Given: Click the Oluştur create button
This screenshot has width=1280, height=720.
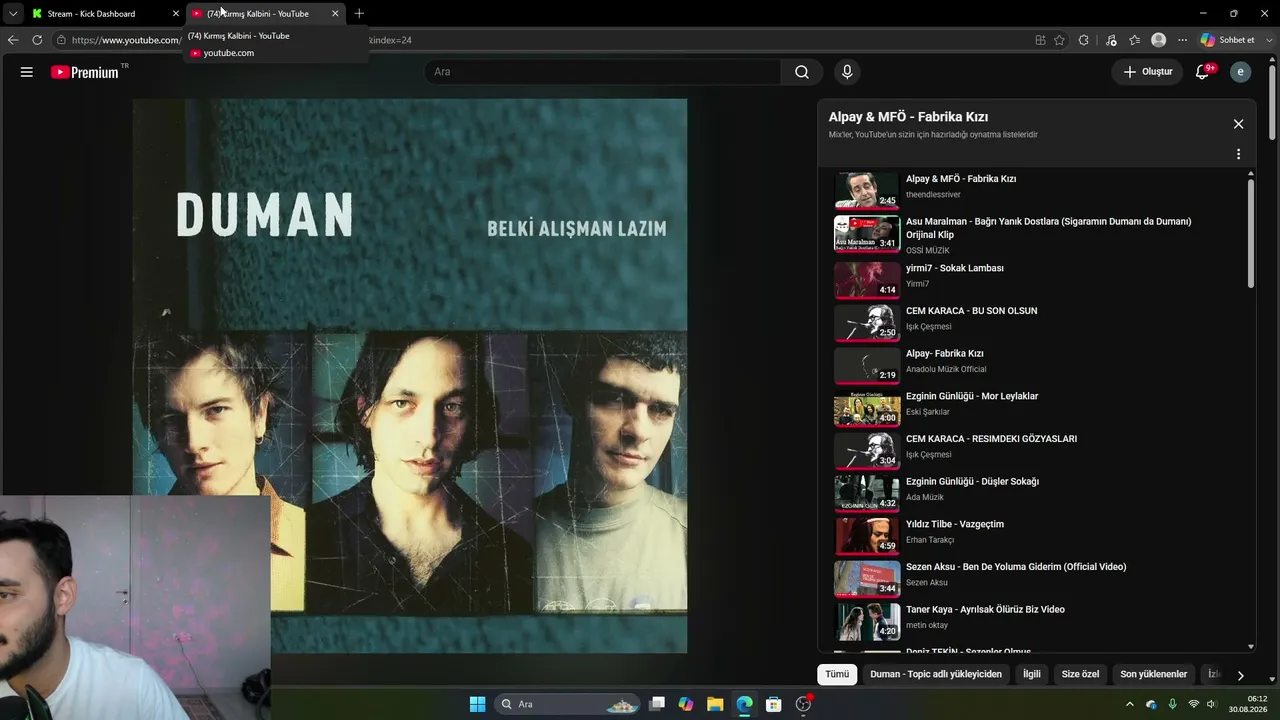Looking at the screenshot, I should 1147,72.
